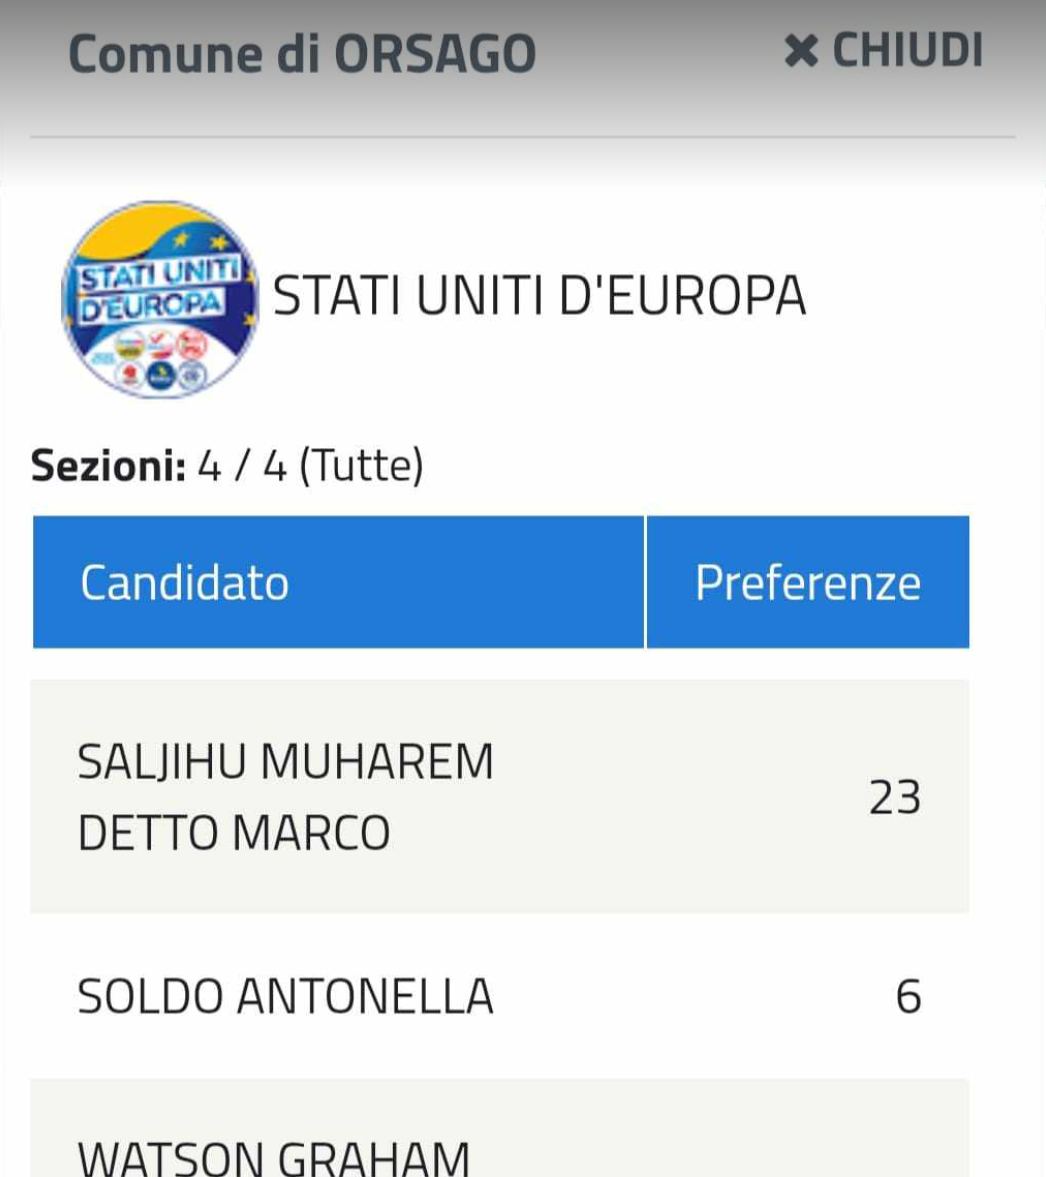The image size is (1046, 1177).
Task: Click the Sezioni label text
Action: (x=108, y=465)
